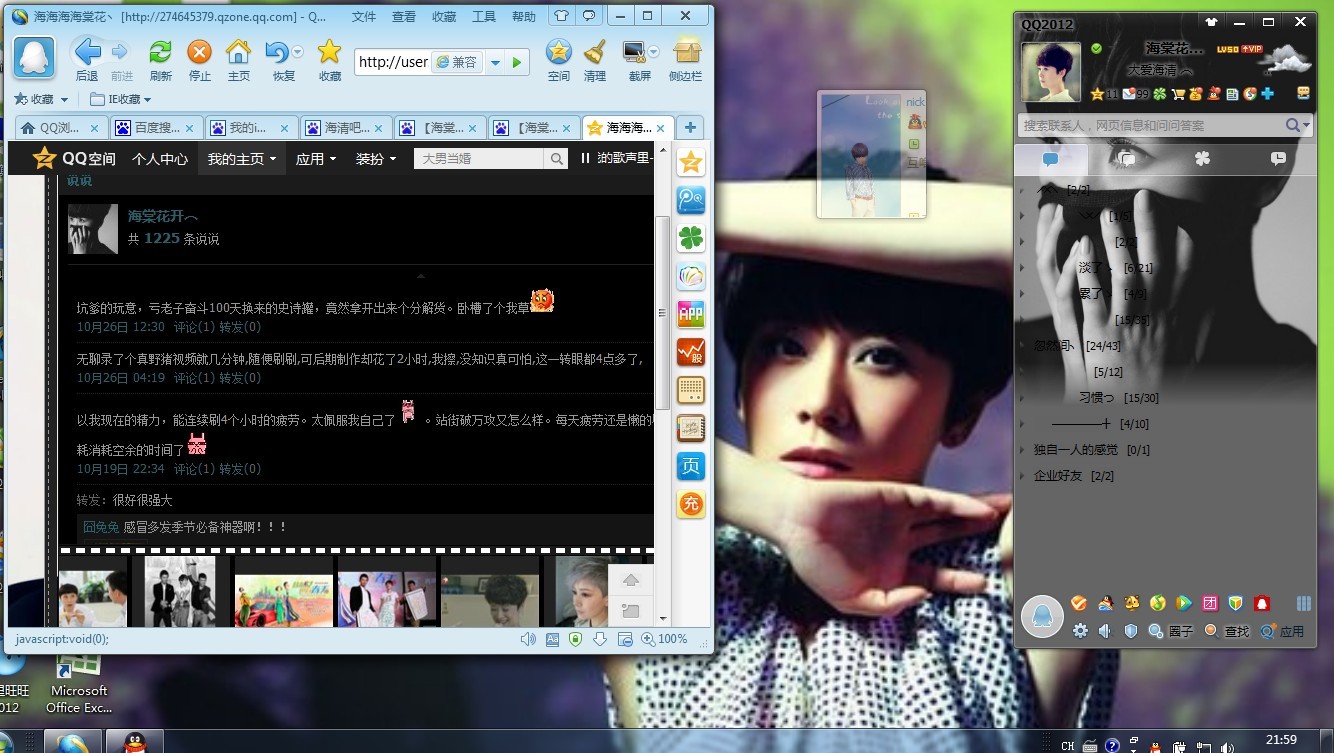
Task: Click the orange 充 recharge icon in sidebar
Action: tap(691, 504)
